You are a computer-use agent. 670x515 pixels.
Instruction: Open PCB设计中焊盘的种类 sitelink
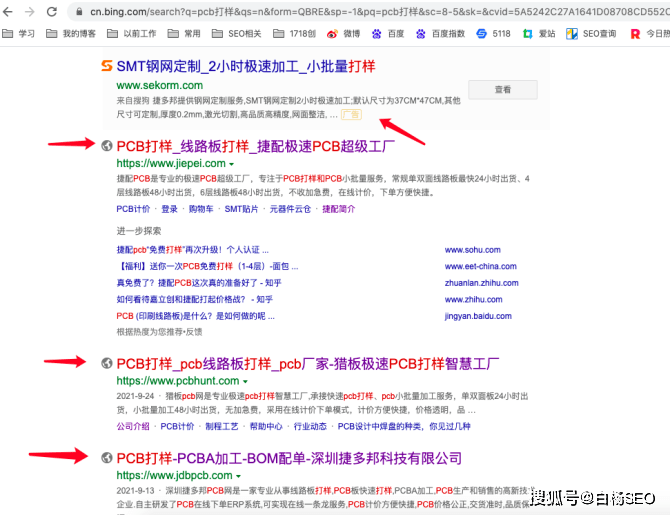pos(404,426)
